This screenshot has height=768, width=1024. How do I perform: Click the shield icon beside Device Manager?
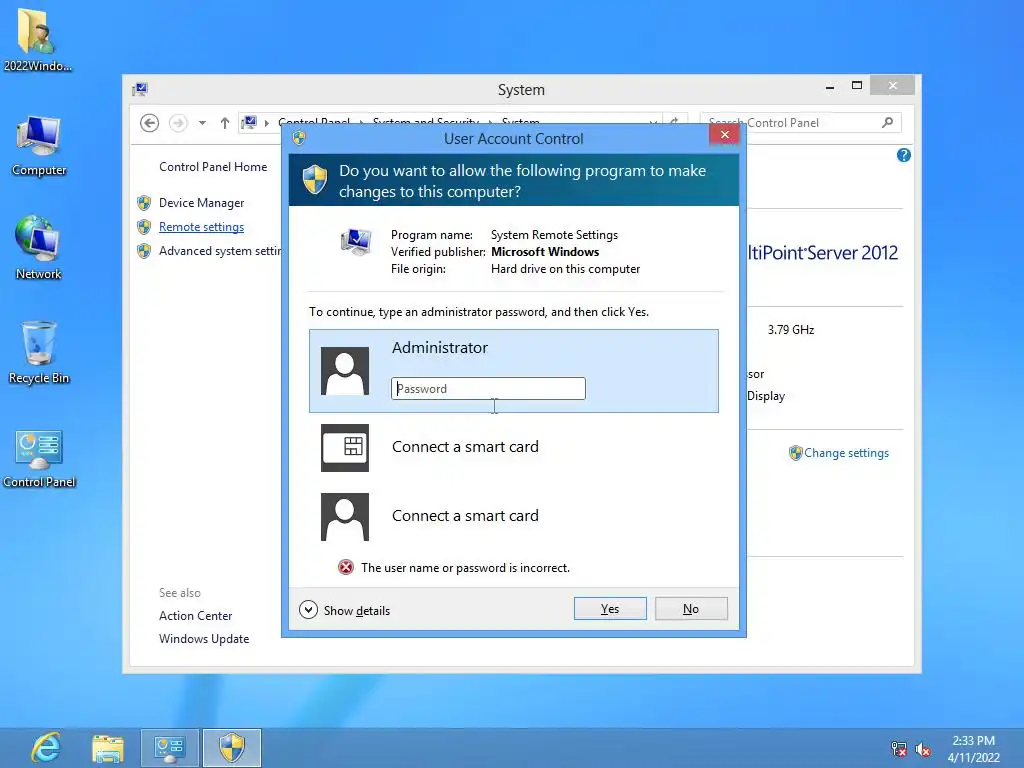coord(144,202)
